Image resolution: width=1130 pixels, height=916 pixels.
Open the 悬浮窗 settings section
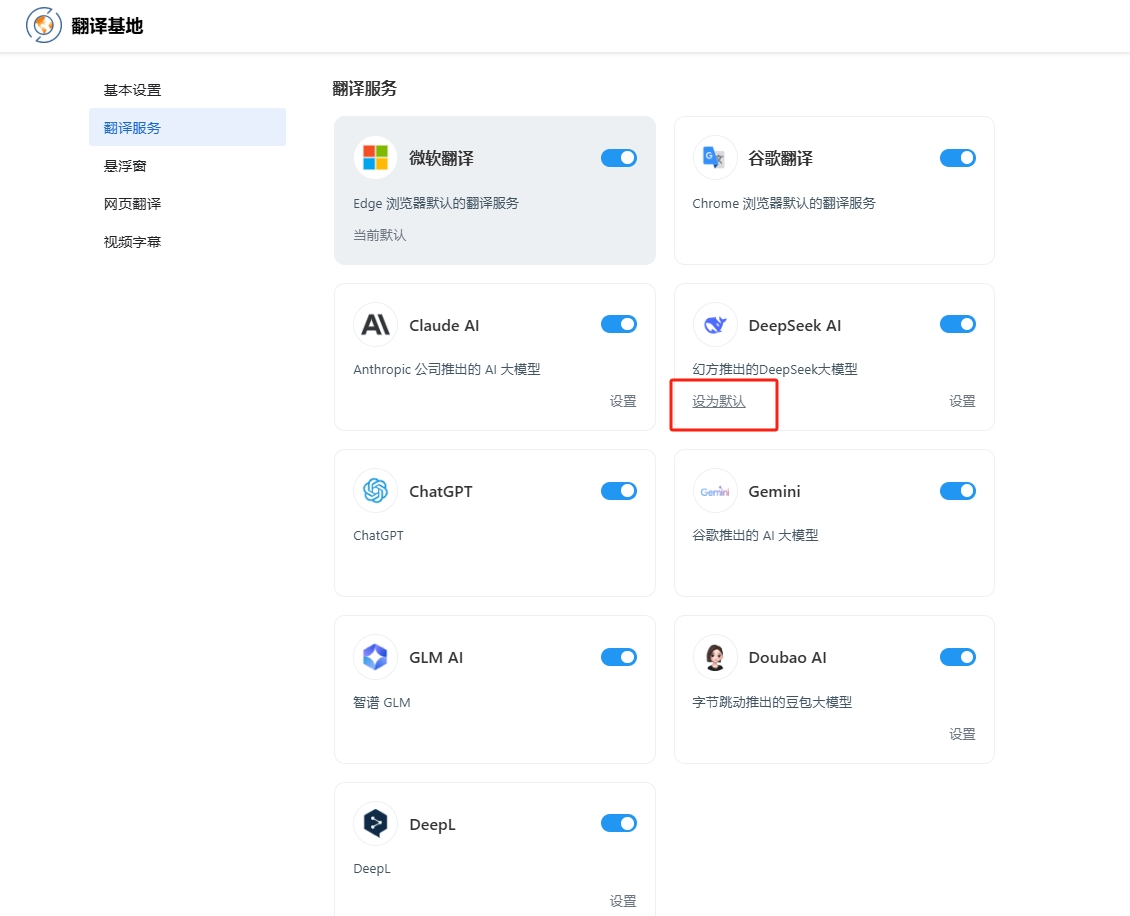[187, 166]
